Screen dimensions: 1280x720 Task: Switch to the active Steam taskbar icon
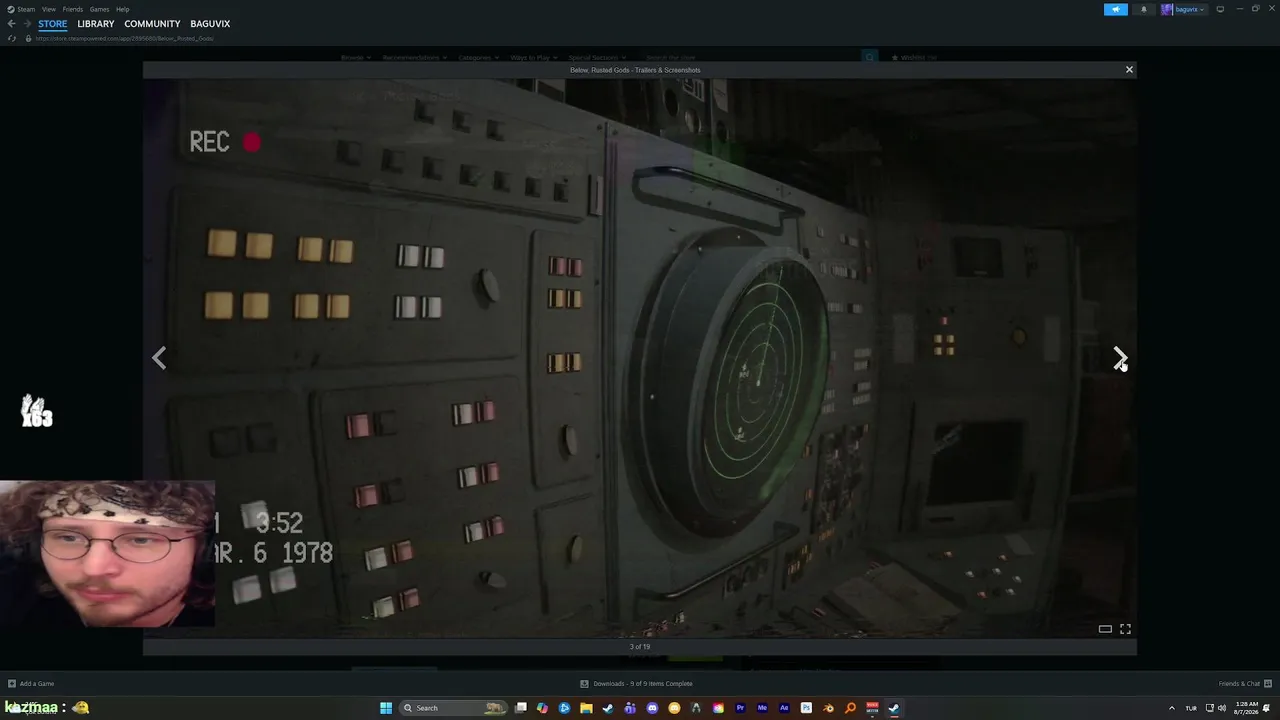894,708
